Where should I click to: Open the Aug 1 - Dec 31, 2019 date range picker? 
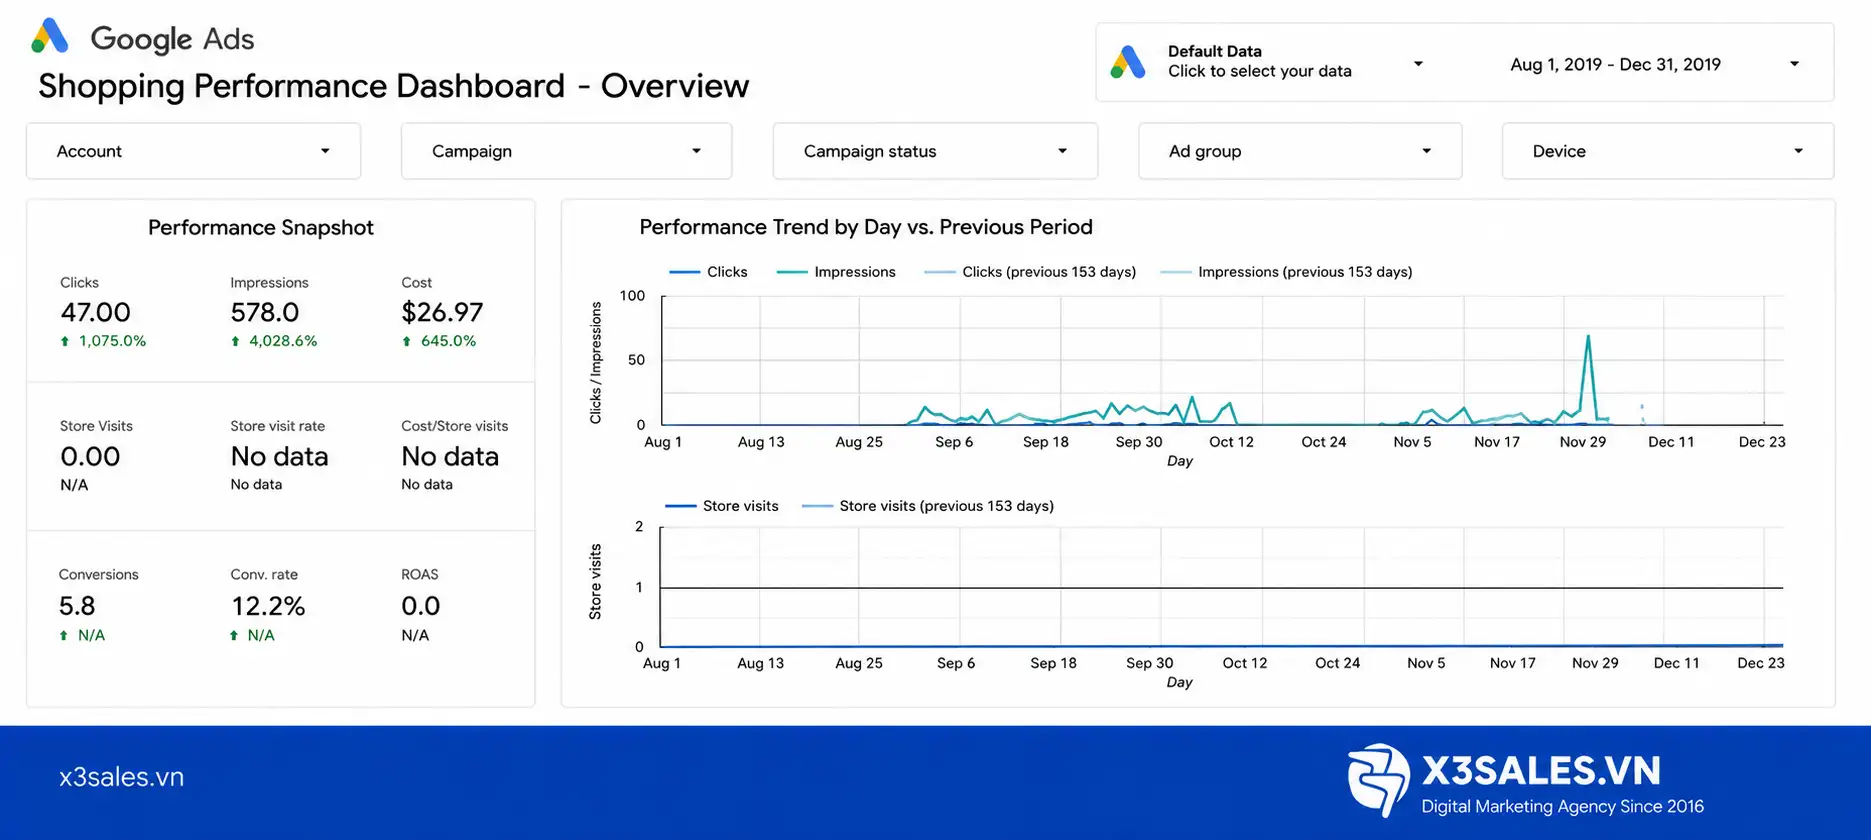(1655, 64)
